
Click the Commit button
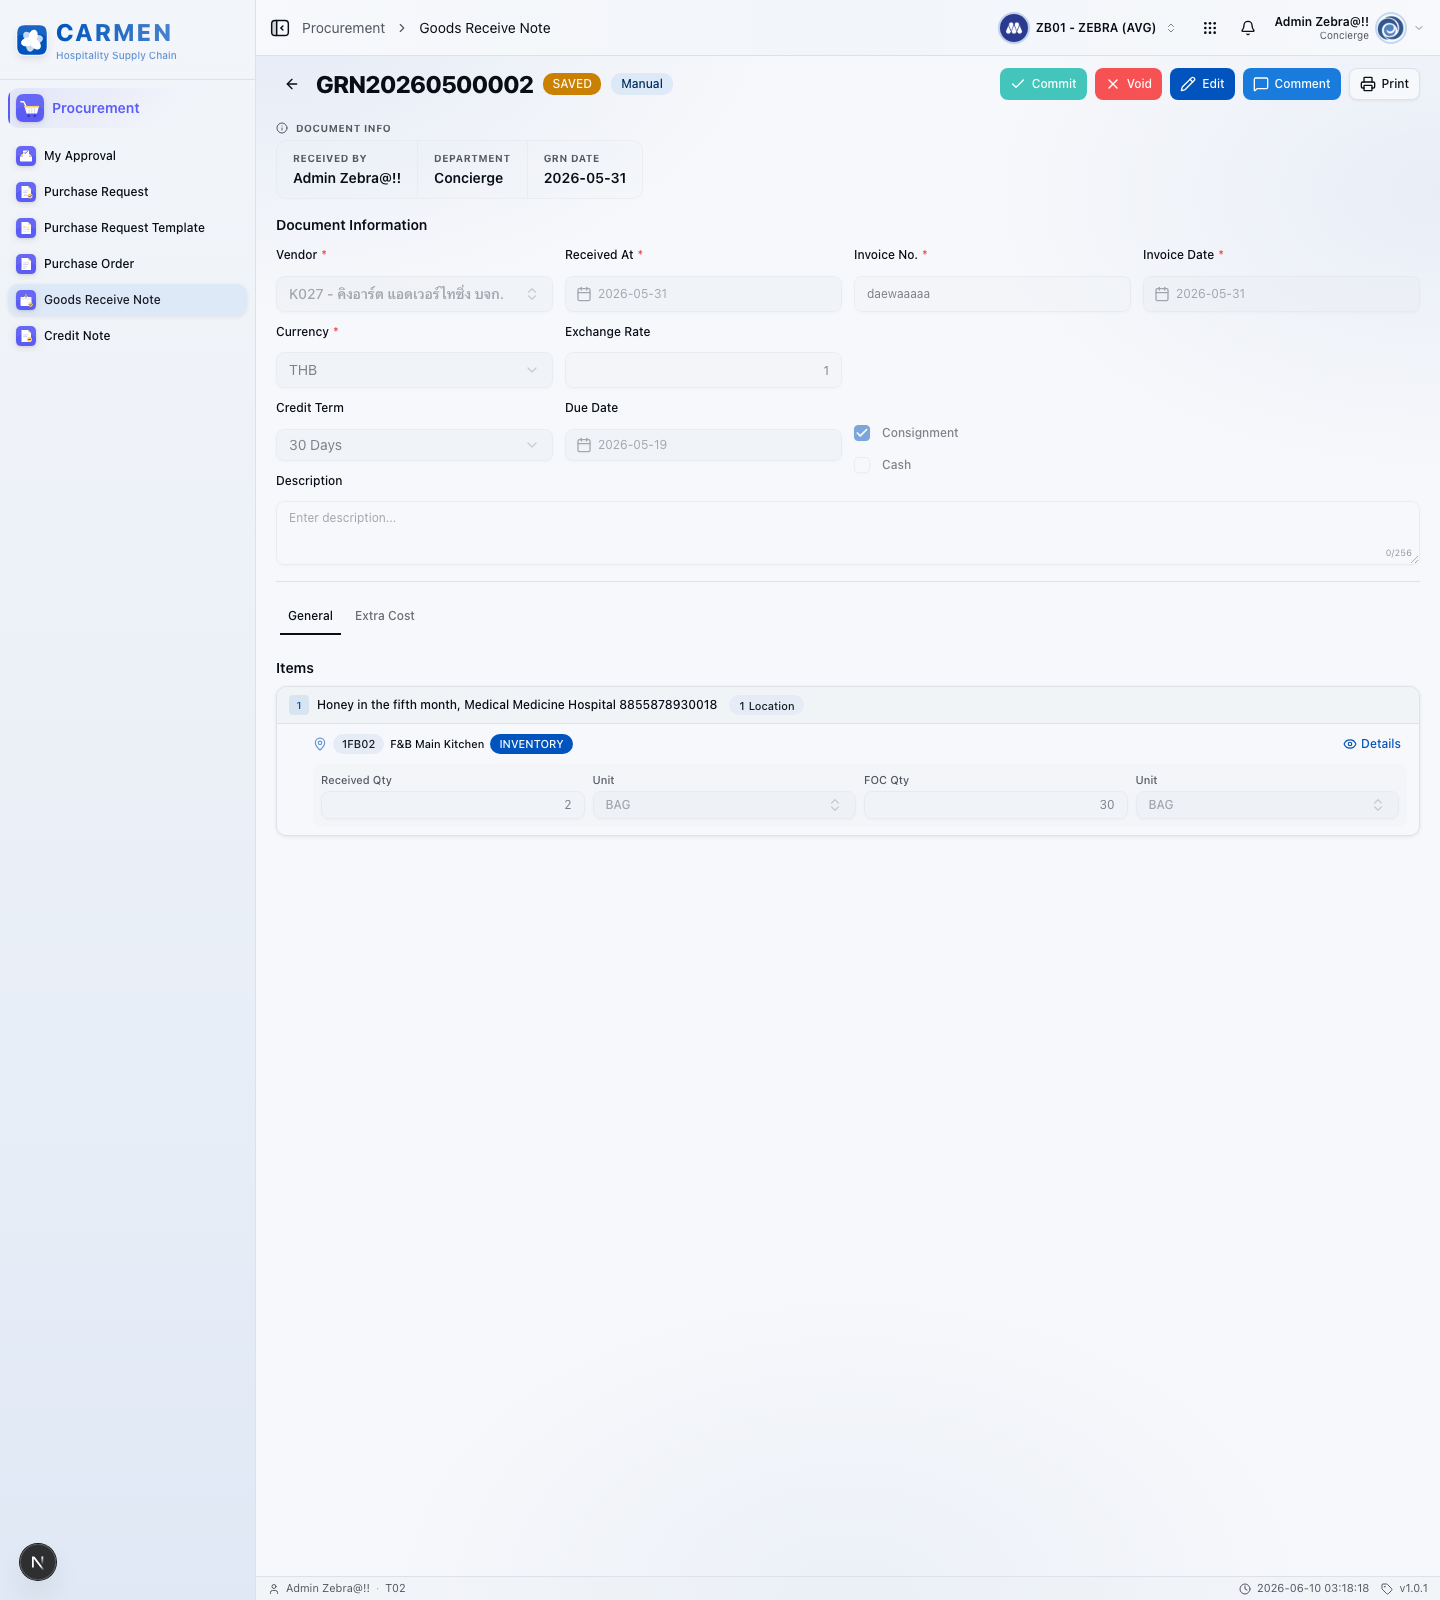point(1043,84)
